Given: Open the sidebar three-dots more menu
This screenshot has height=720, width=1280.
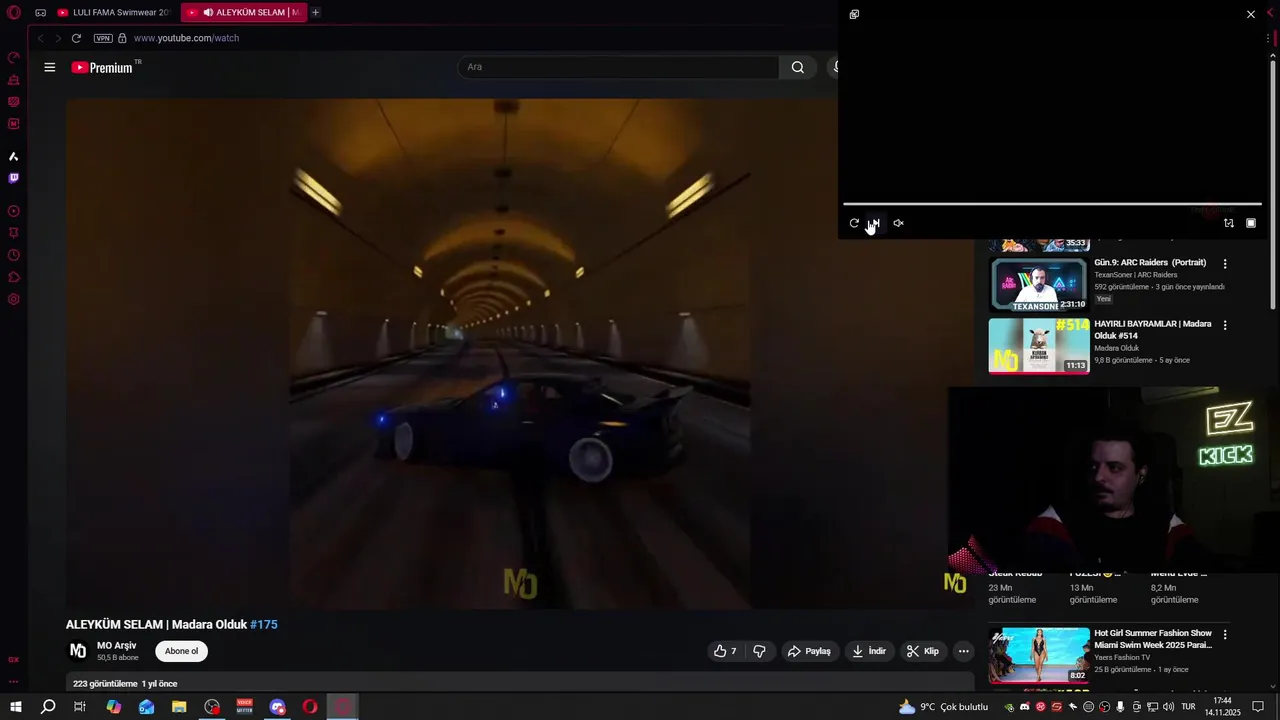Looking at the screenshot, I should pos(14,682).
